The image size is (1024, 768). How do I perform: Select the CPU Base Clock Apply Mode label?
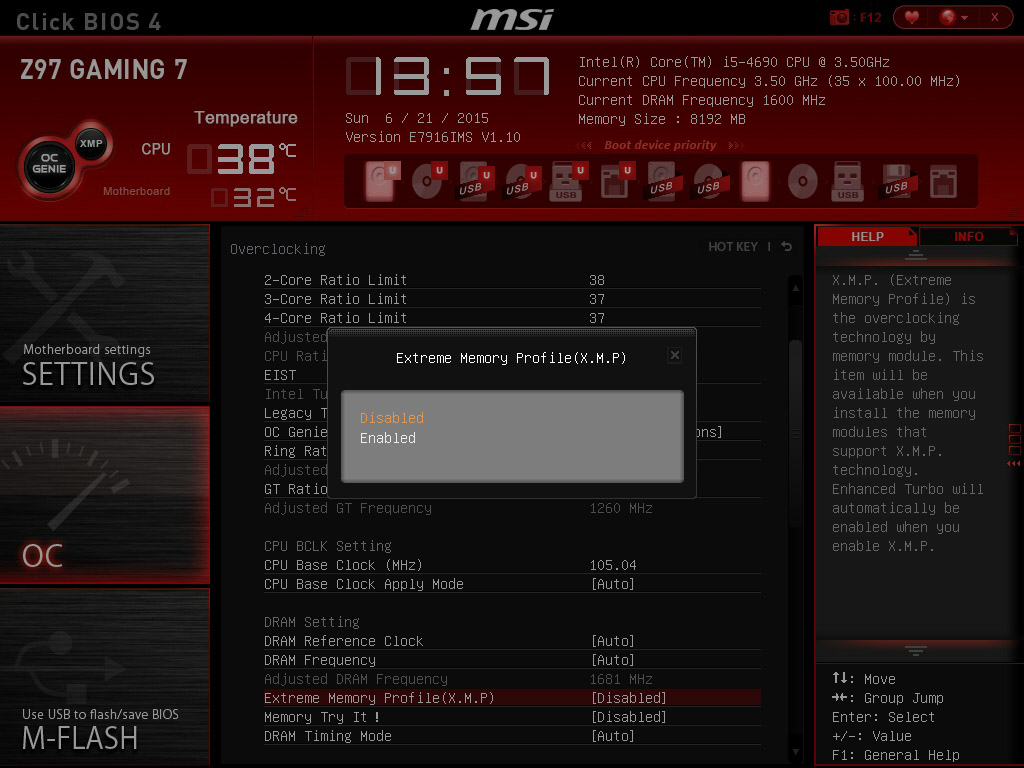[x=364, y=584]
